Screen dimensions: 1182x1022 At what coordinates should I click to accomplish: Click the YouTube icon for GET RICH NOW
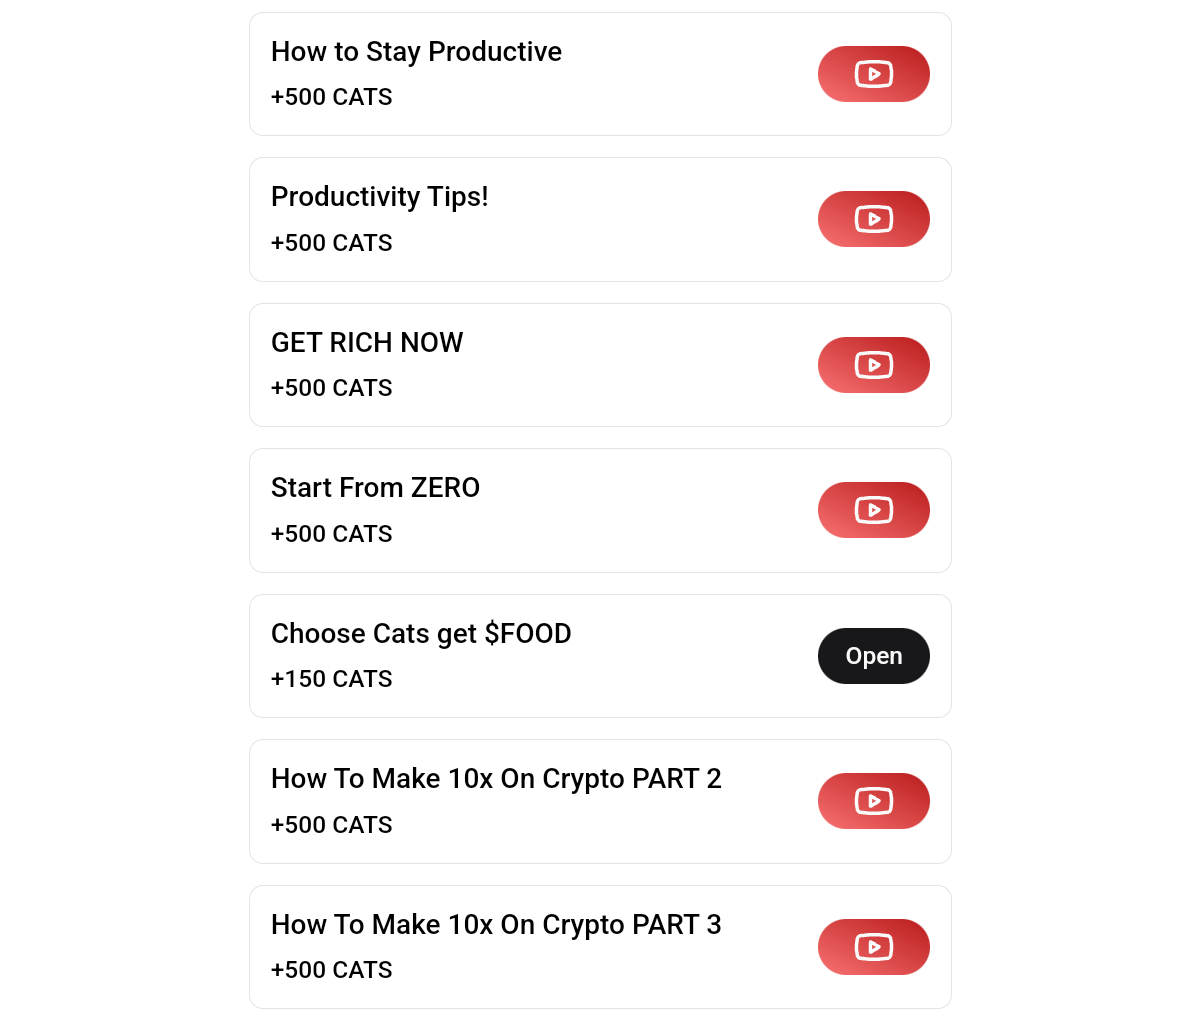(x=873, y=365)
